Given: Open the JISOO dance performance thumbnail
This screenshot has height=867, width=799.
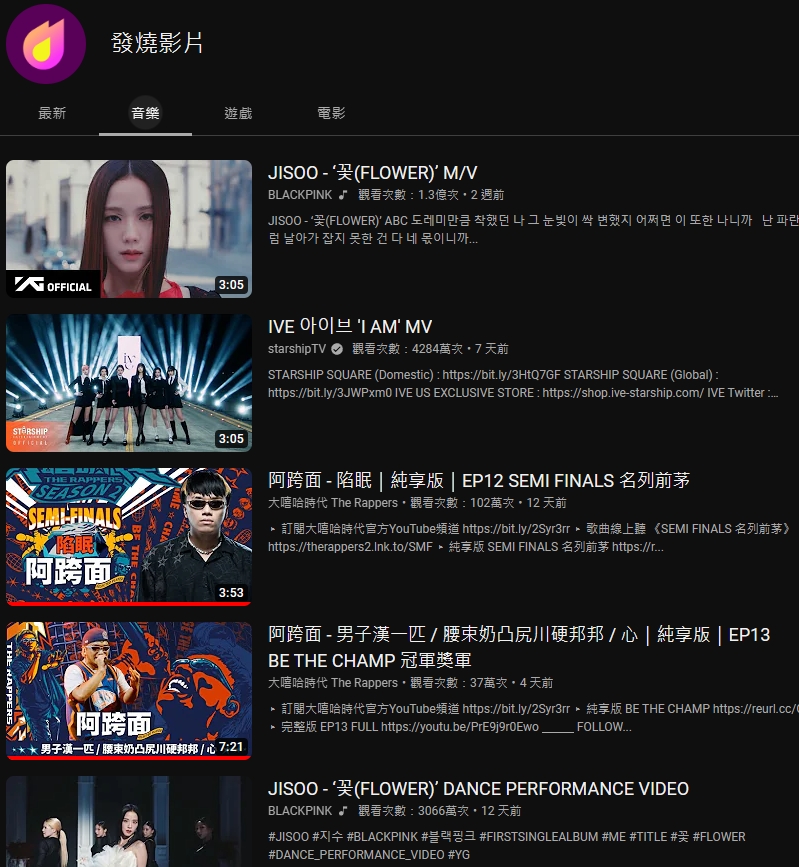Looking at the screenshot, I should click(x=129, y=822).
